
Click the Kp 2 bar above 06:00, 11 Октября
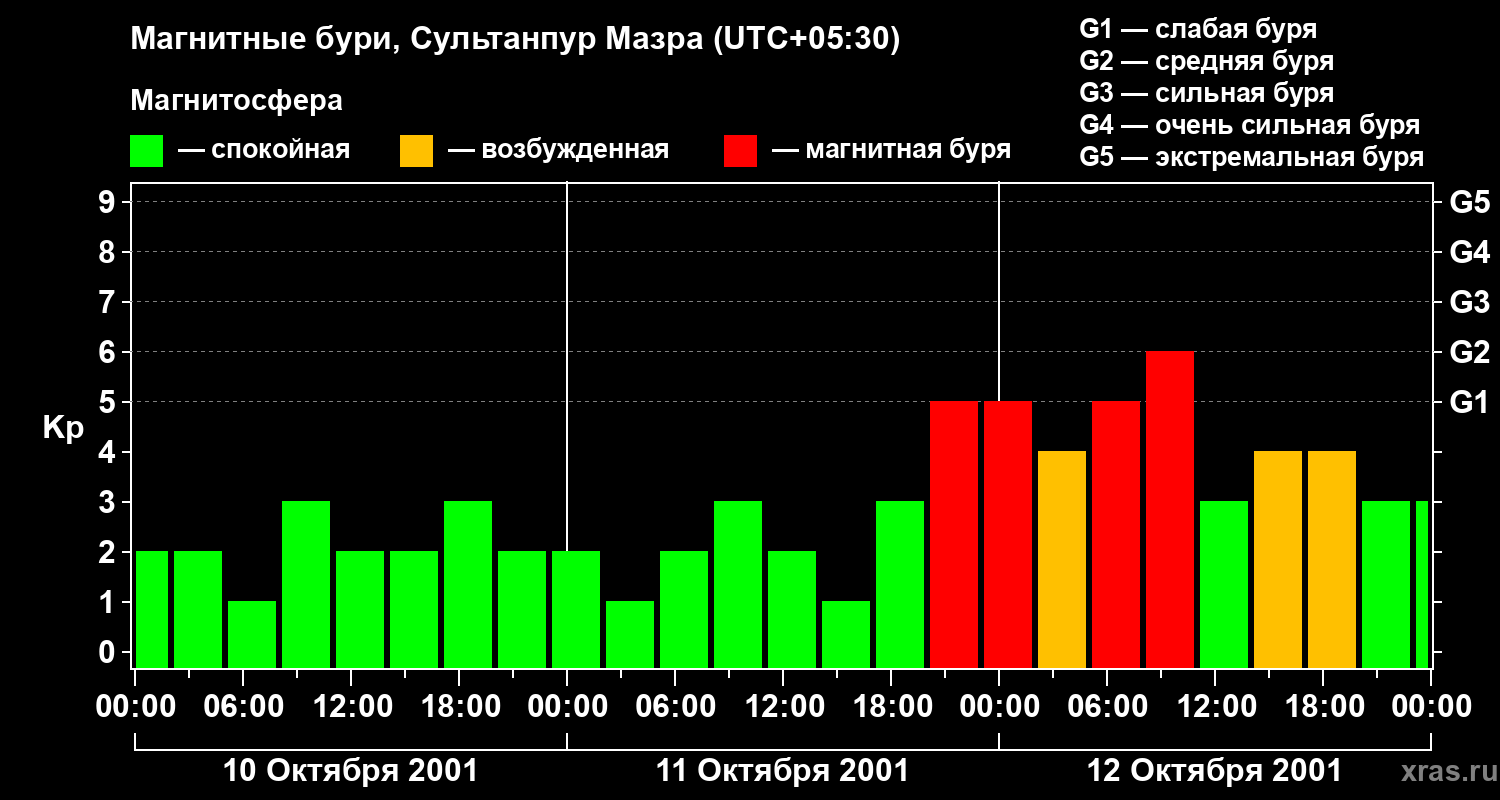[684, 610]
